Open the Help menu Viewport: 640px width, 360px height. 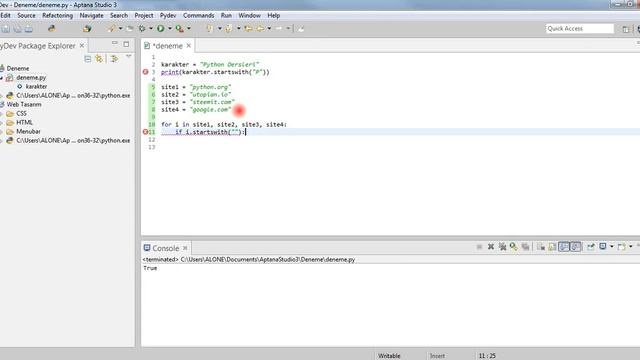point(273,16)
